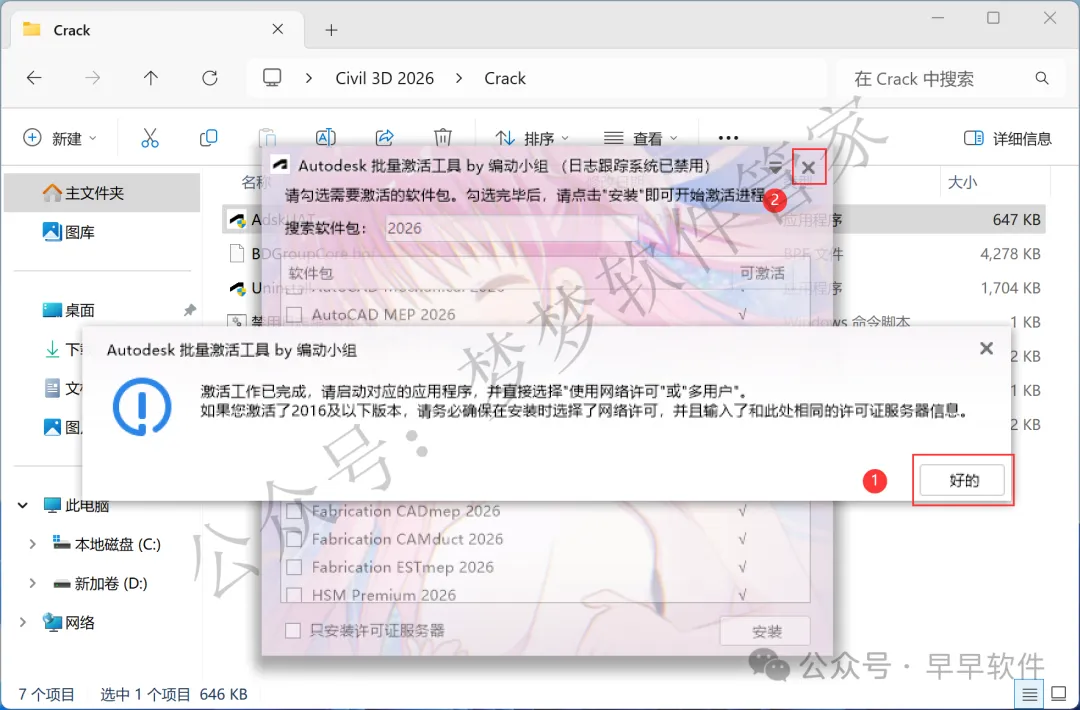
Task: Open the 新建 dropdown
Action: pos(60,138)
